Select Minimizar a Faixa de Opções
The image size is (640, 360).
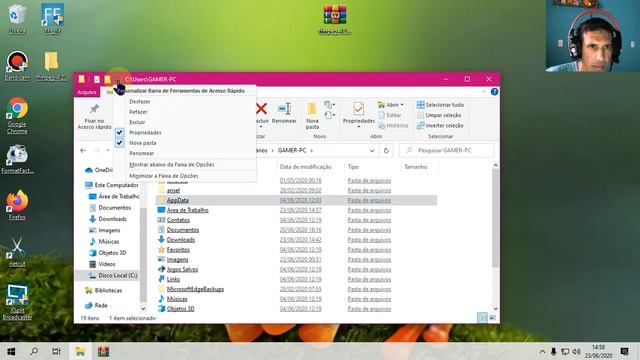(x=163, y=176)
